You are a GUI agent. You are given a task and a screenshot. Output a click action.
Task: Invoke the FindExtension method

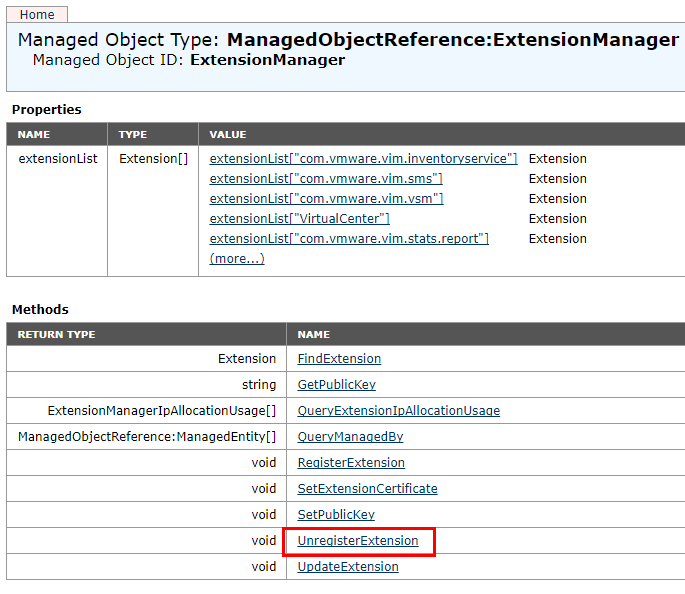pyautogui.click(x=339, y=359)
